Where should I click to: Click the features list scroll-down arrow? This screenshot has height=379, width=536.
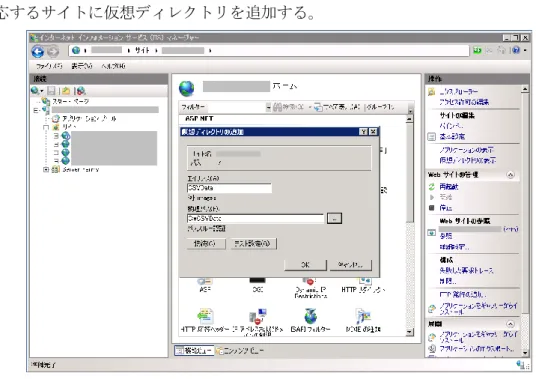tap(409, 331)
